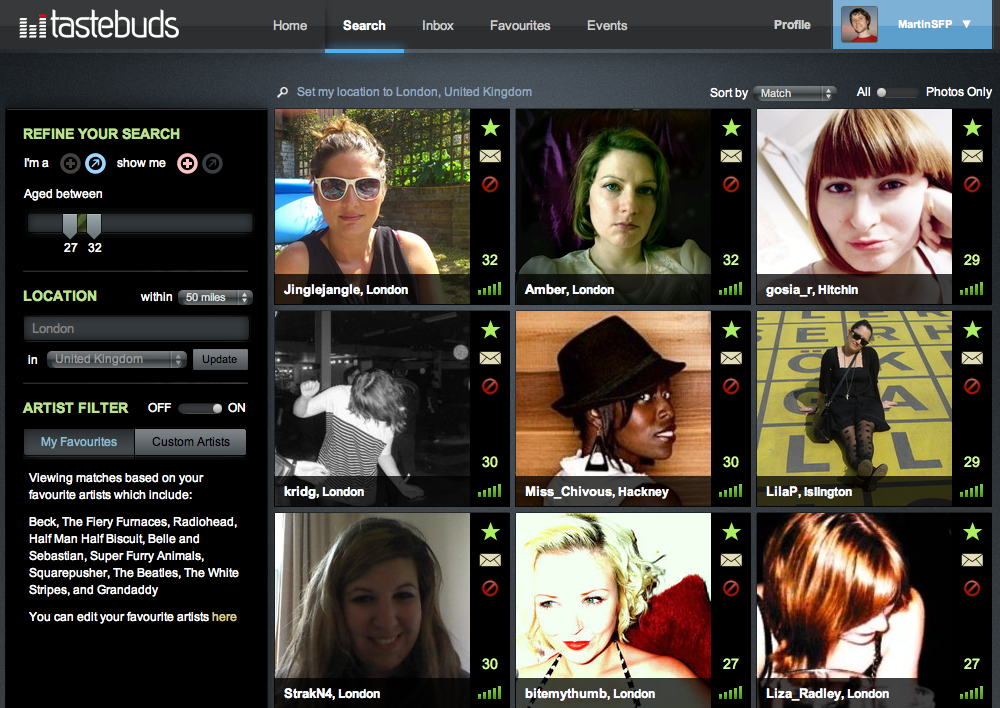Star kridg as a favourite
The height and width of the screenshot is (708, 1000).
(x=490, y=330)
